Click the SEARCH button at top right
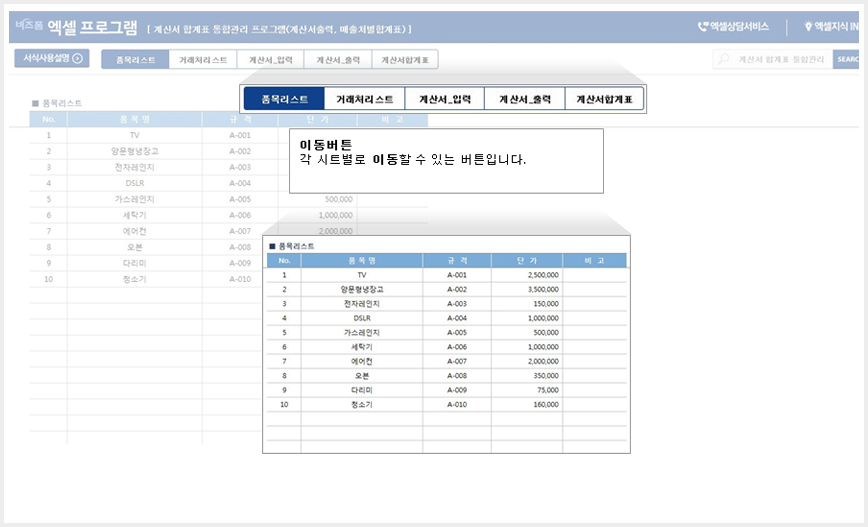The image size is (868, 527). pyautogui.click(x=847, y=59)
